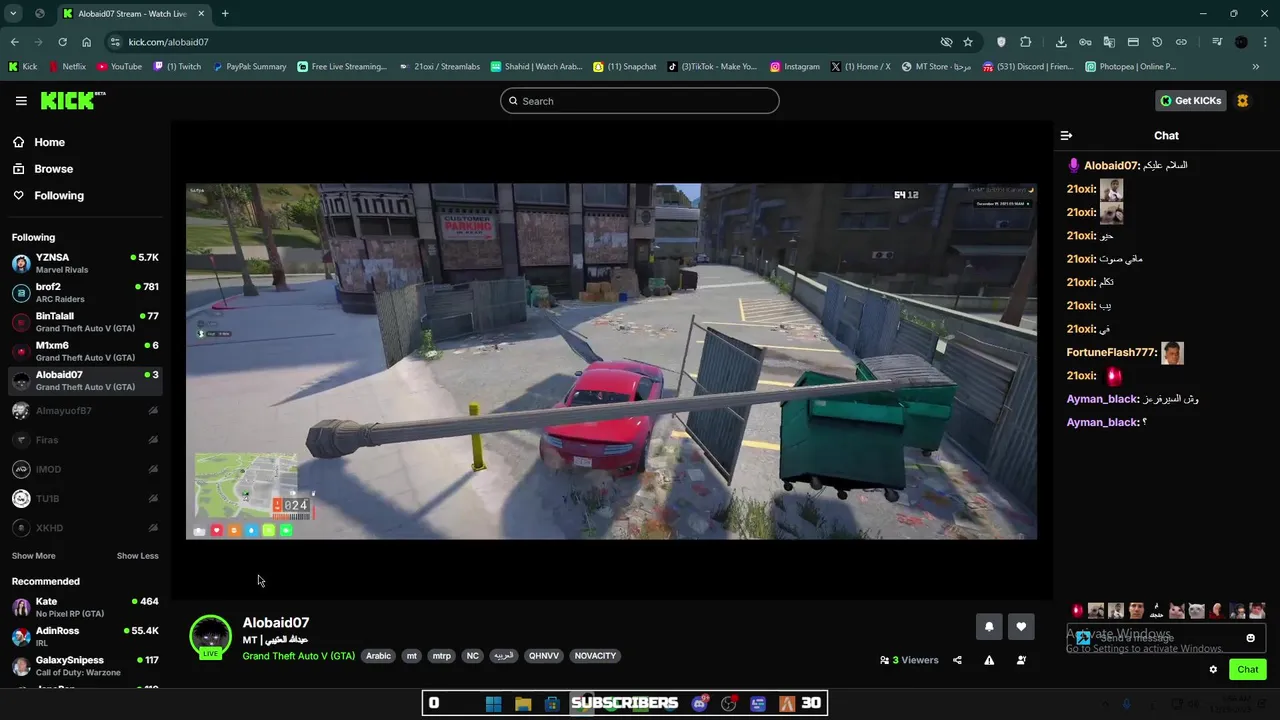This screenshot has height=720, width=1280.
Task: Open File Explorer from the taskbar
Action: coord(523,703)
